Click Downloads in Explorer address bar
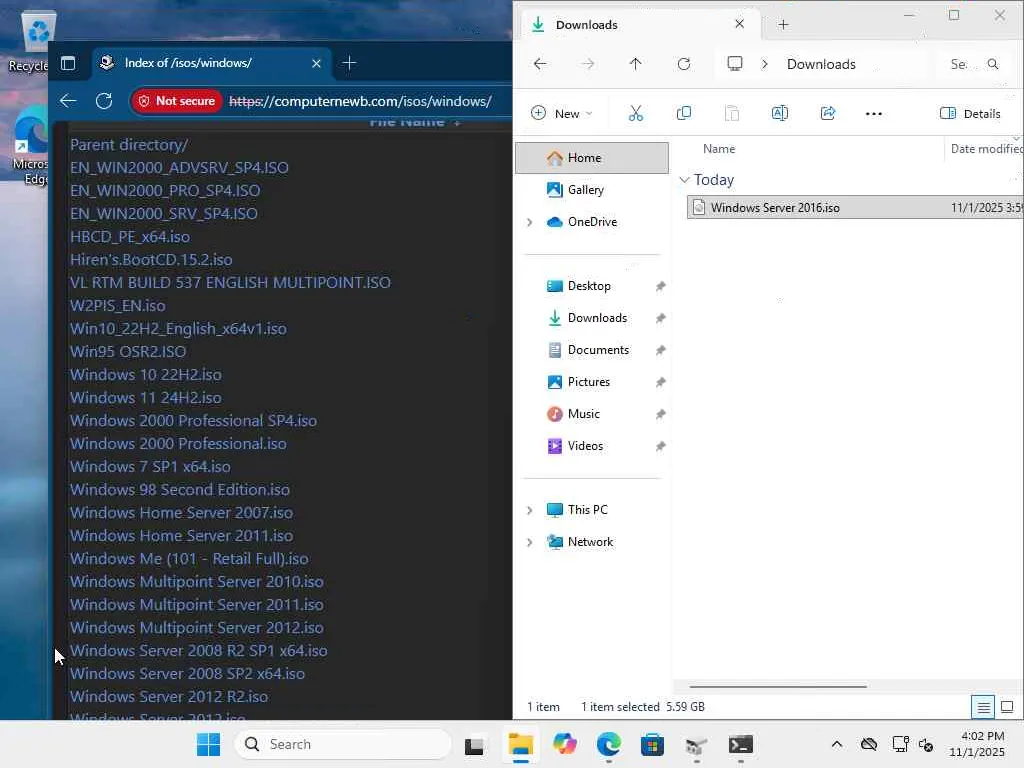The width and height of the screenshot is (1024, 768). (x=821, y=64)
